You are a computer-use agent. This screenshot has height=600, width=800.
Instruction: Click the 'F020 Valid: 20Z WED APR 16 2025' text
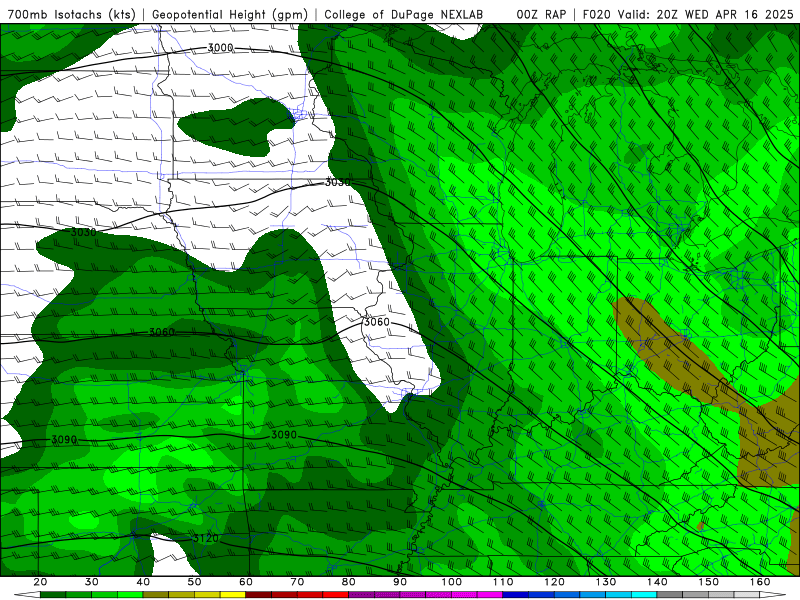(x=688, y=14)
